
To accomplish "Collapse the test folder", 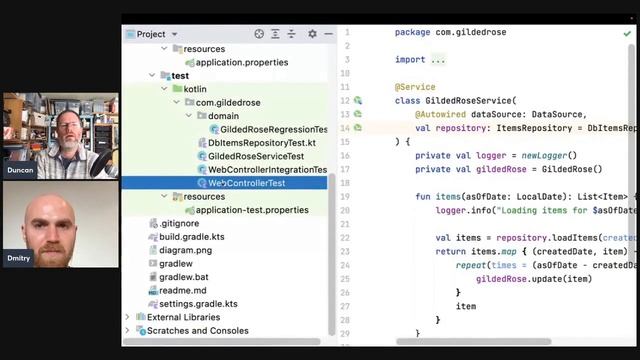I will click(152, 76).
